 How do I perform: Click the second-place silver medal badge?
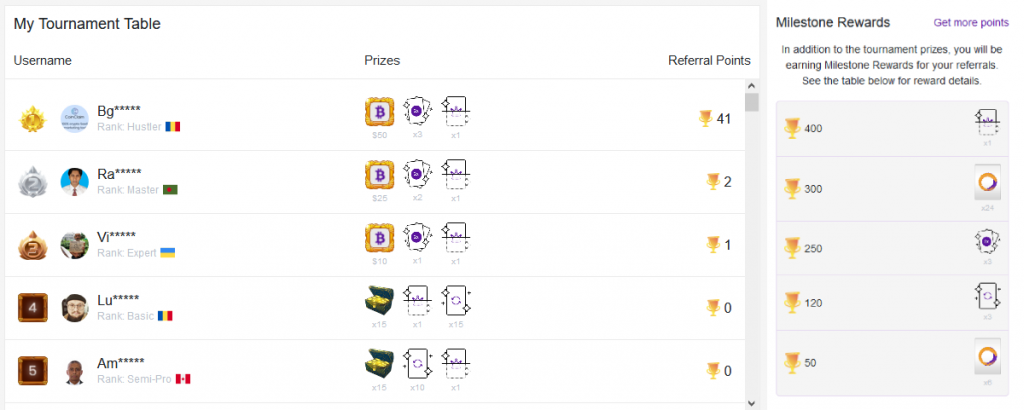tap(32, 182)
